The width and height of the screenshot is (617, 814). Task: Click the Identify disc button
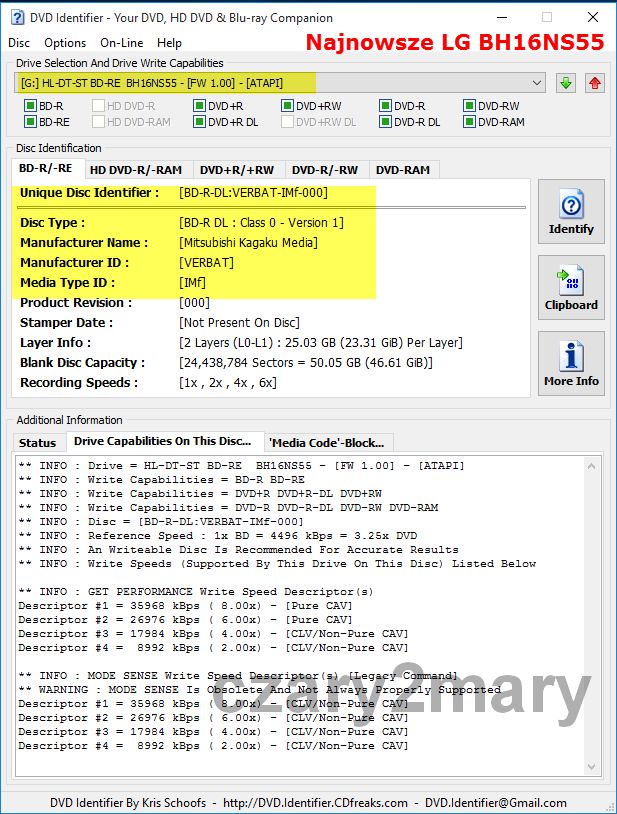[571, 212]
